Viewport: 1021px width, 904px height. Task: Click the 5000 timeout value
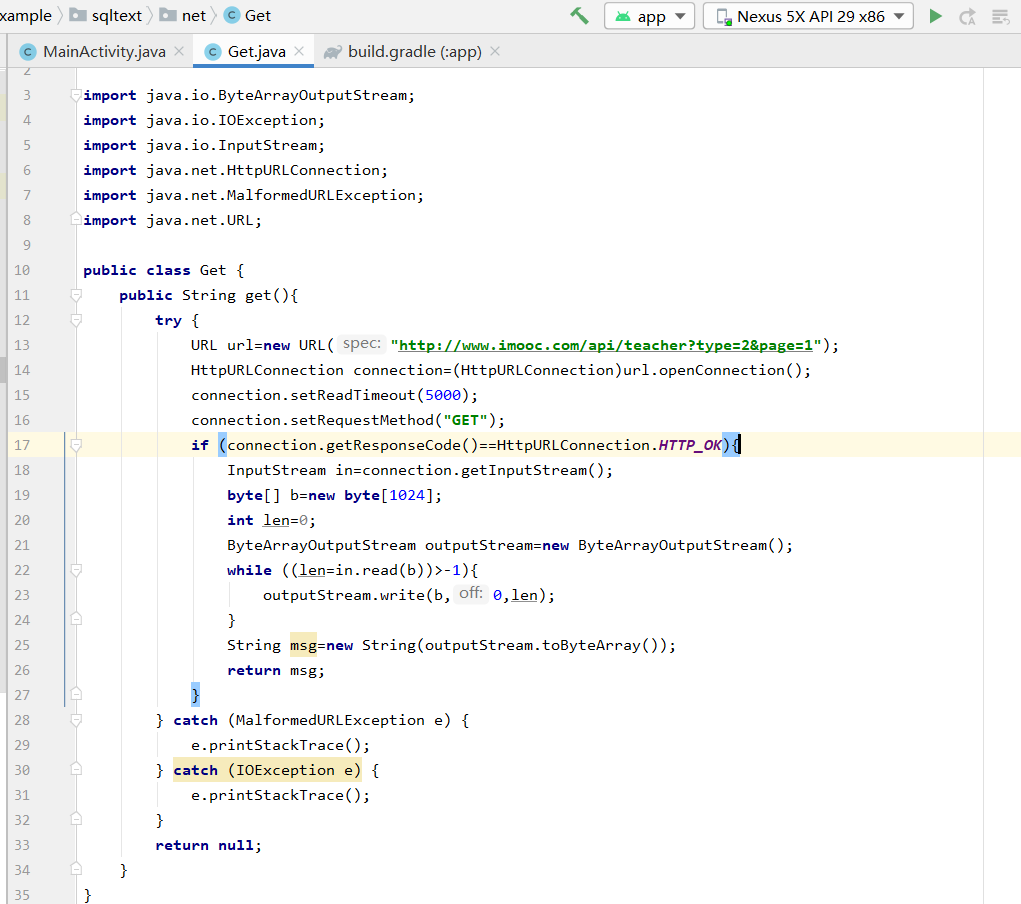443,395
